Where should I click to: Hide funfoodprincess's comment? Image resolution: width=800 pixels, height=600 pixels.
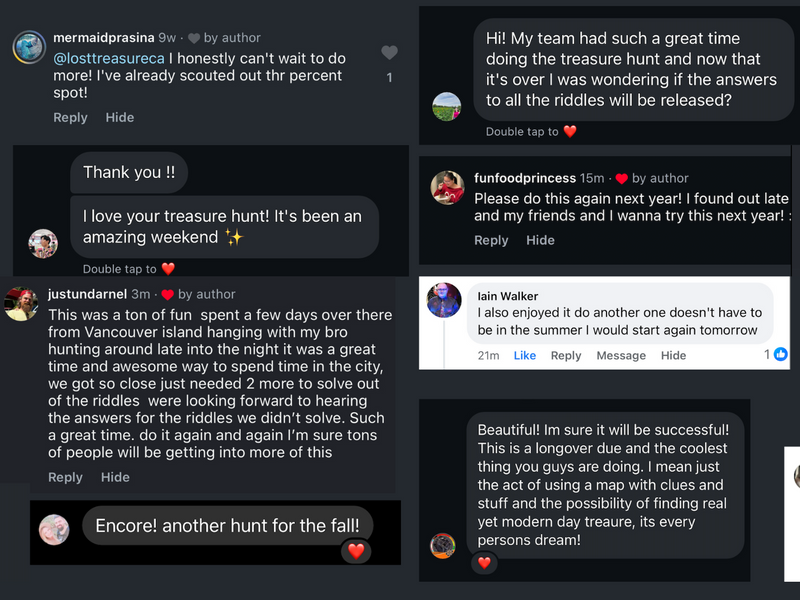point(540,240)
